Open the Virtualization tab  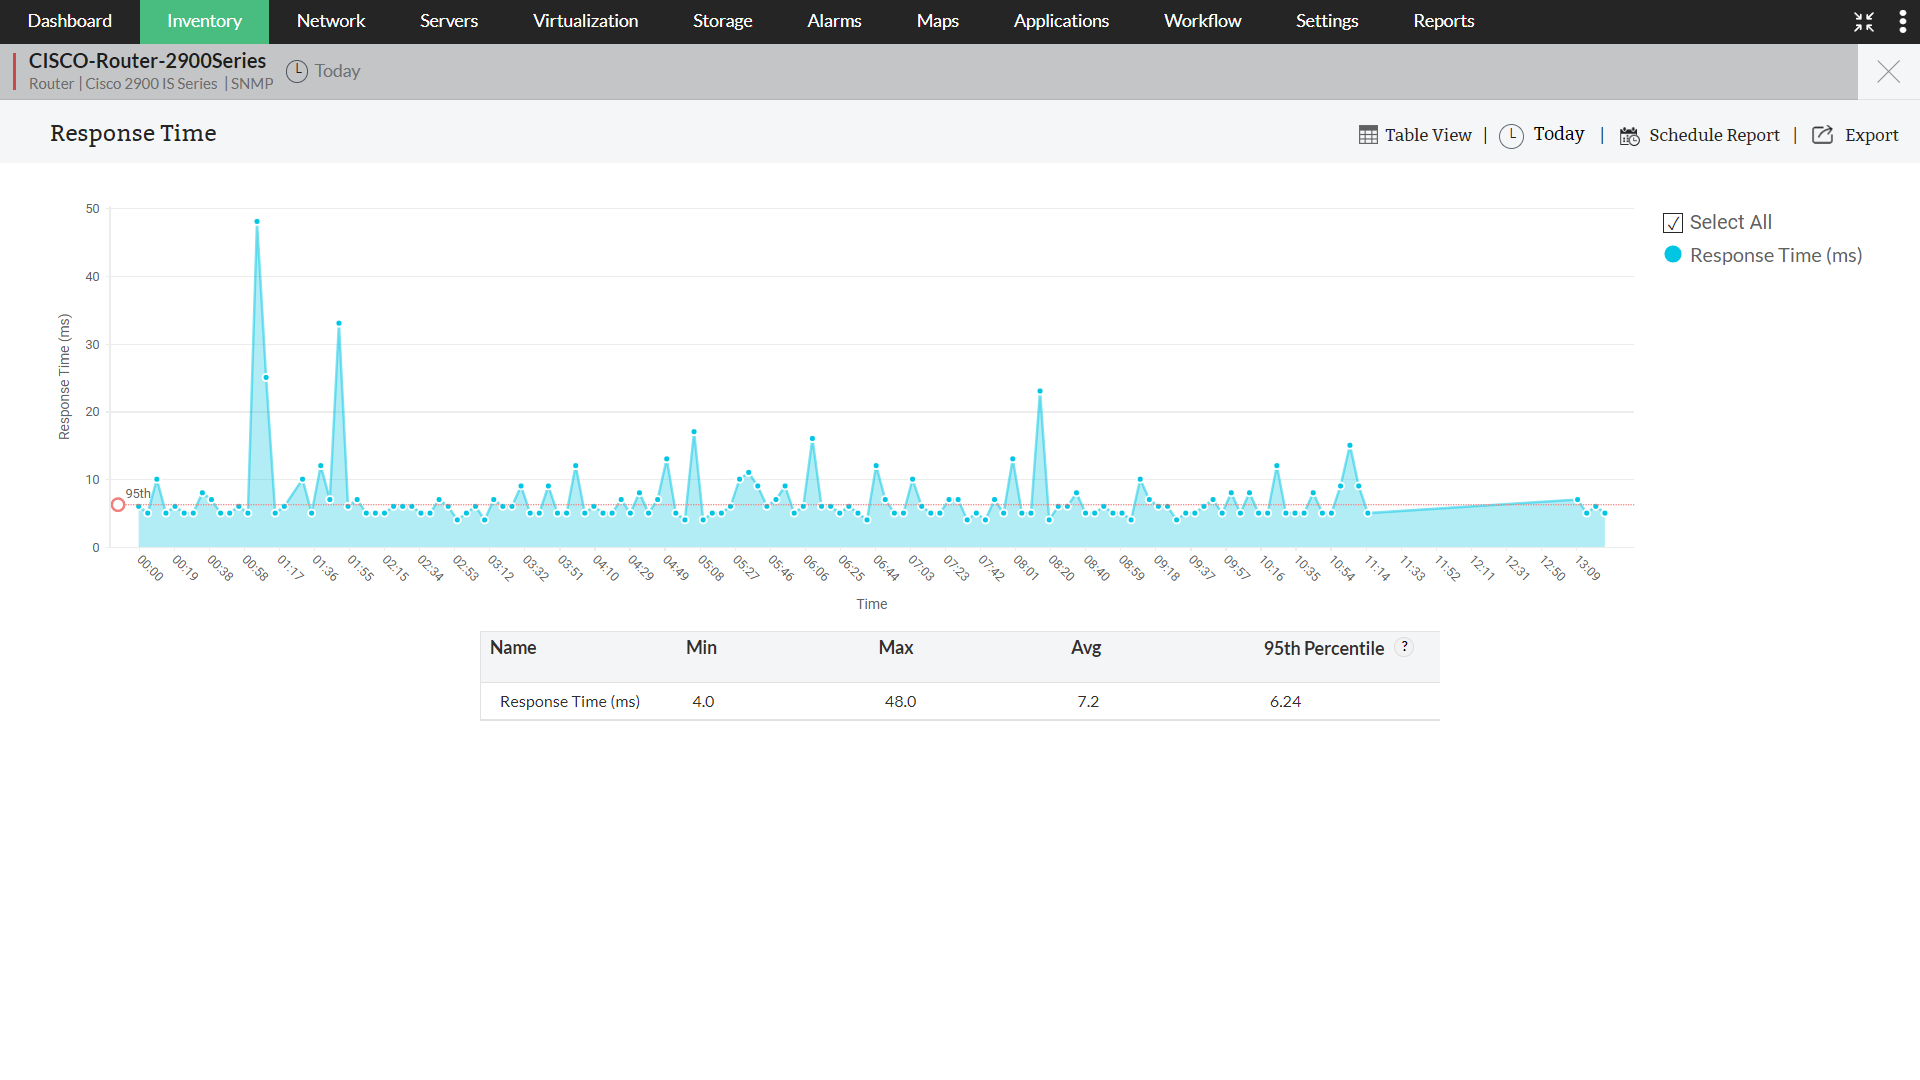[x=585, y=21]
